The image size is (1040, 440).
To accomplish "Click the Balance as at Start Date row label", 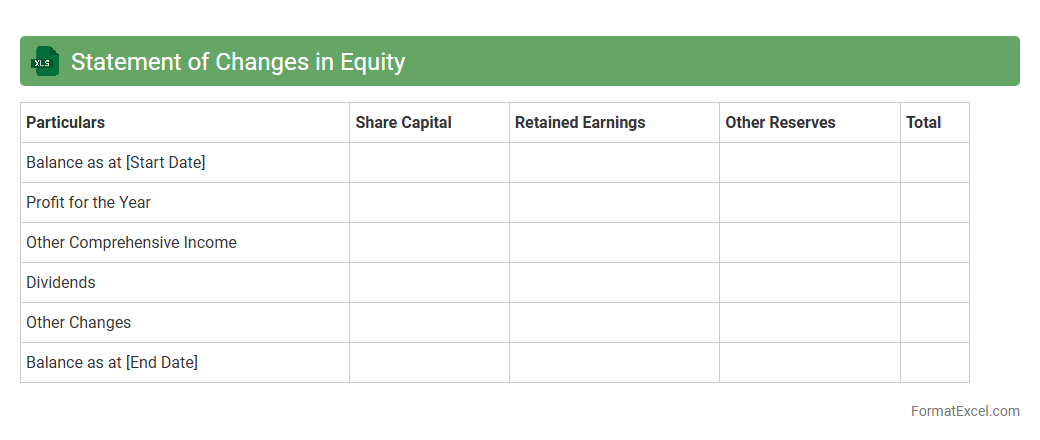I will click(x=115, y=163).
